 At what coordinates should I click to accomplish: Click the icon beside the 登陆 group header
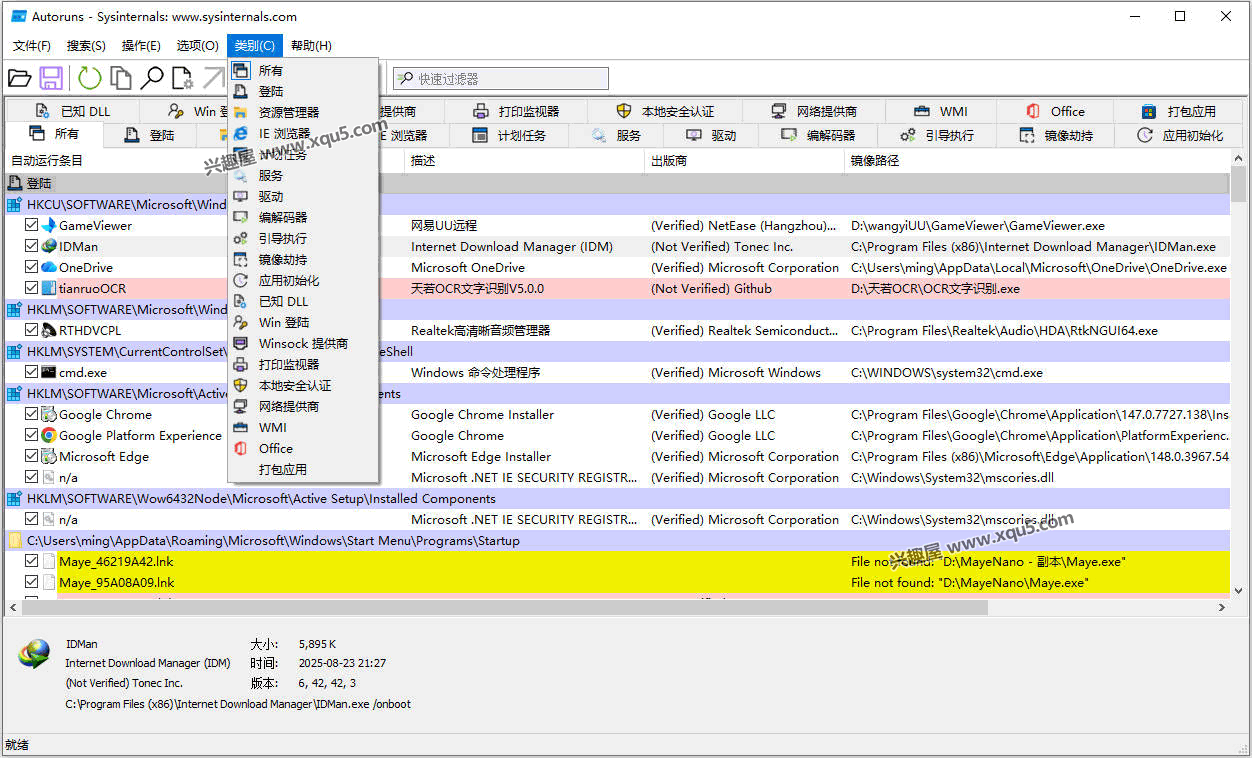14,184
